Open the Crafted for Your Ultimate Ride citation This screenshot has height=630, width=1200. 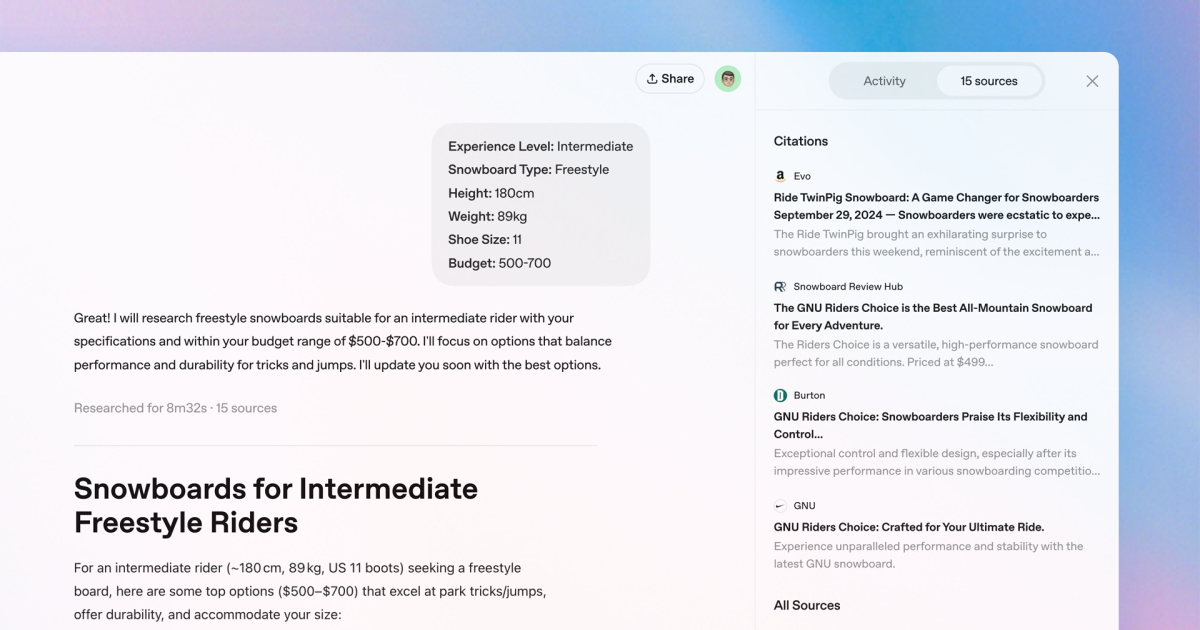(x=909, y=527)
